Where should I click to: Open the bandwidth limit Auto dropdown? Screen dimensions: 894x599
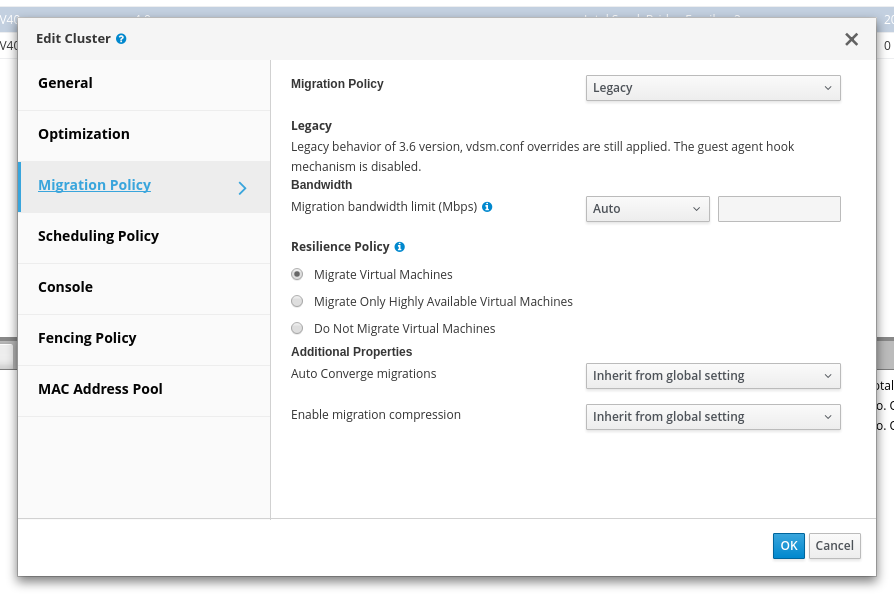tap(647, 209)
